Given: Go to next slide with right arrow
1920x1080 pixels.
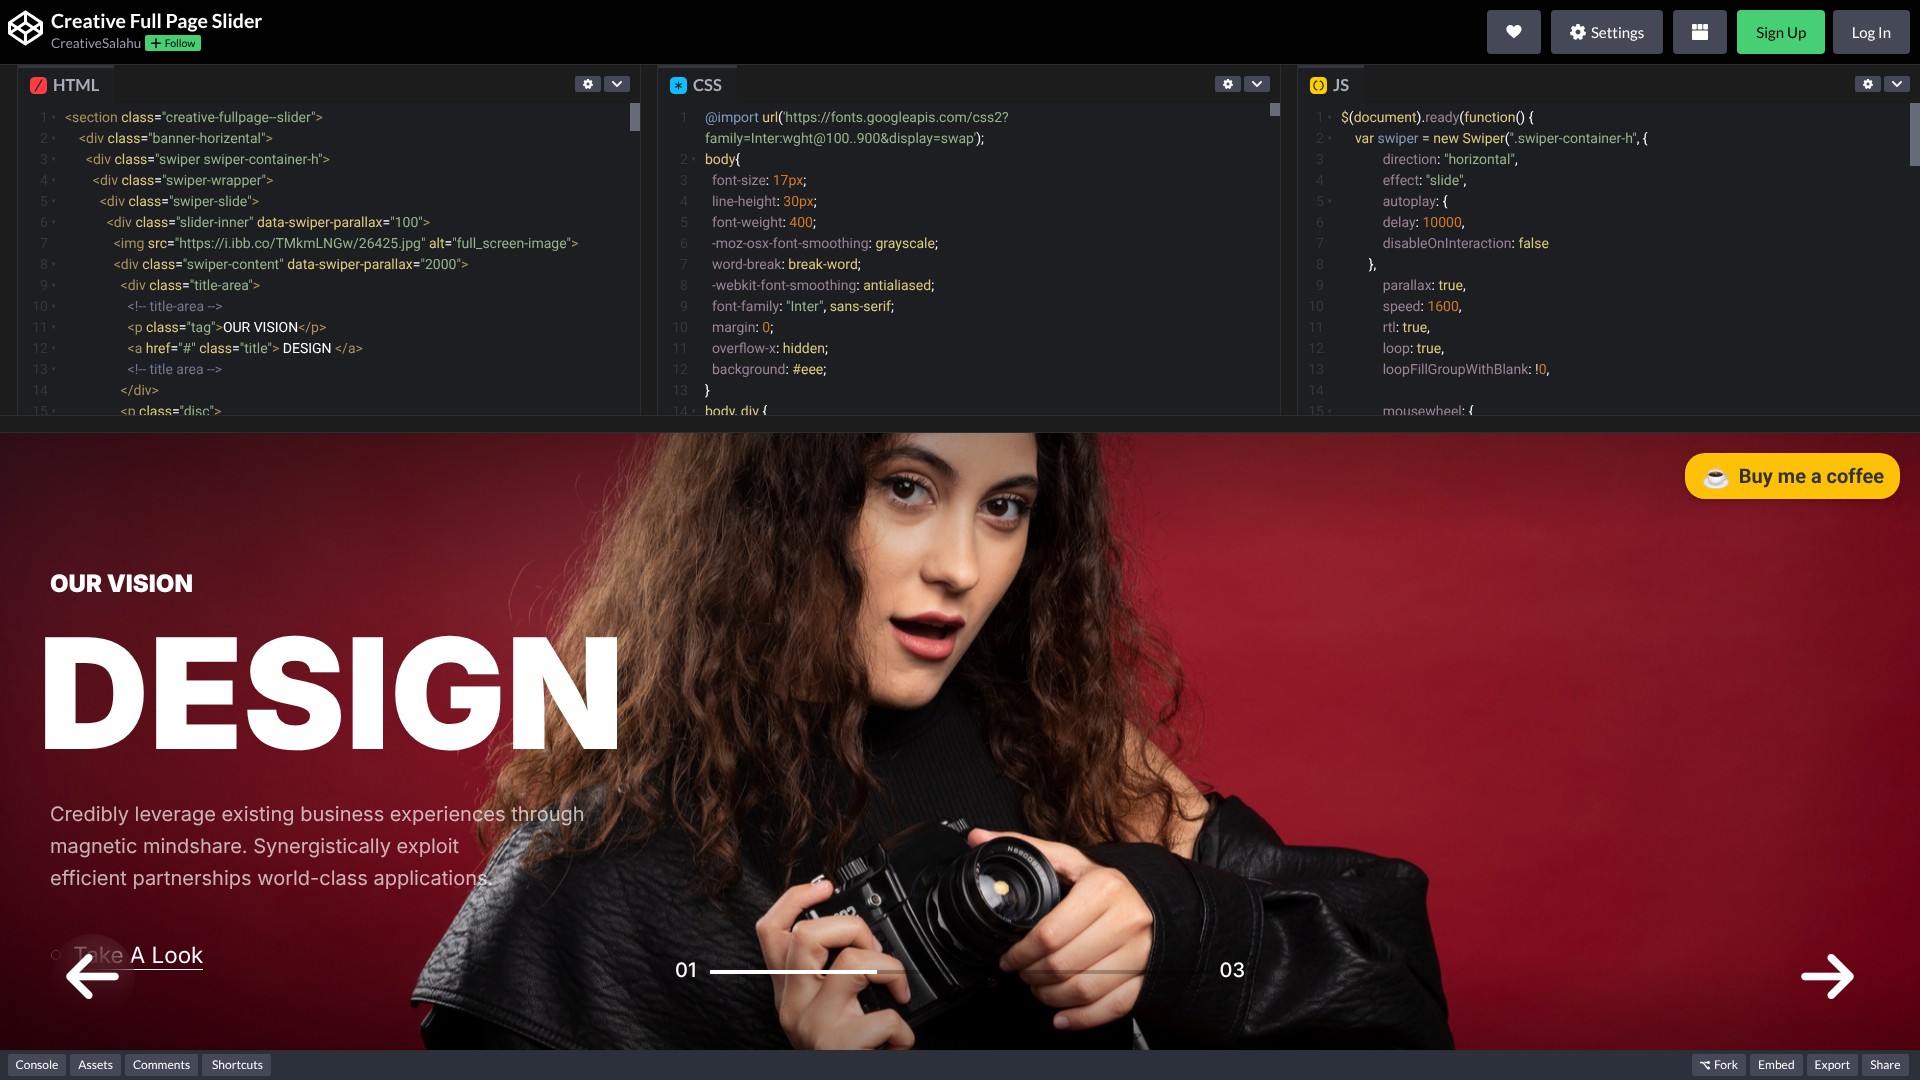Looking at the screenshot, I should click(1827, 976).
